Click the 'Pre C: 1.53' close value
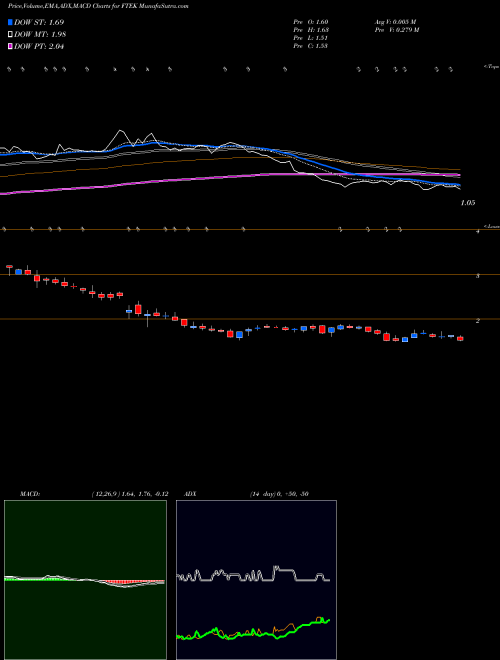This screenshot has height=660, width=500. pos(311,46)
